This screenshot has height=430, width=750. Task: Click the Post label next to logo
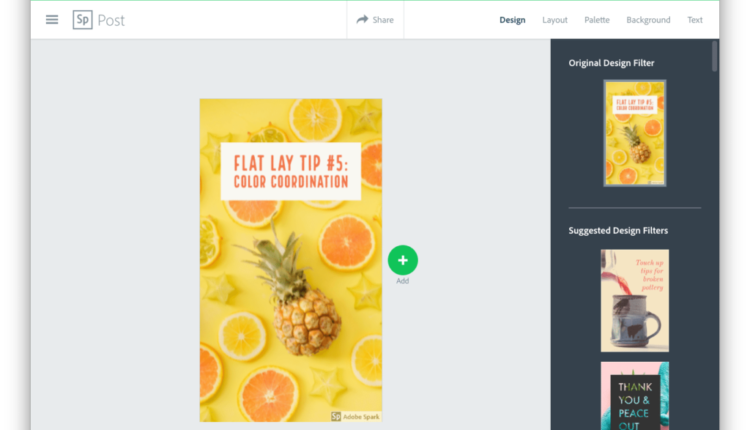[x=111, y=20]
